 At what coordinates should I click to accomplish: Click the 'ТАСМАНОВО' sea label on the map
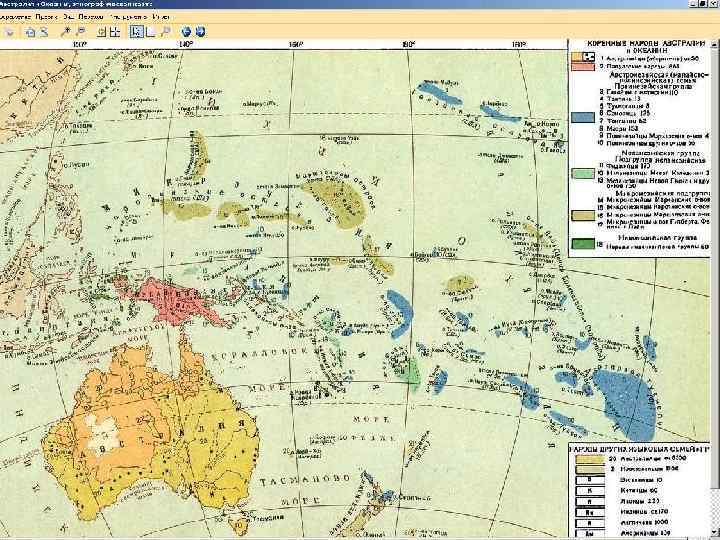[305, 481]
